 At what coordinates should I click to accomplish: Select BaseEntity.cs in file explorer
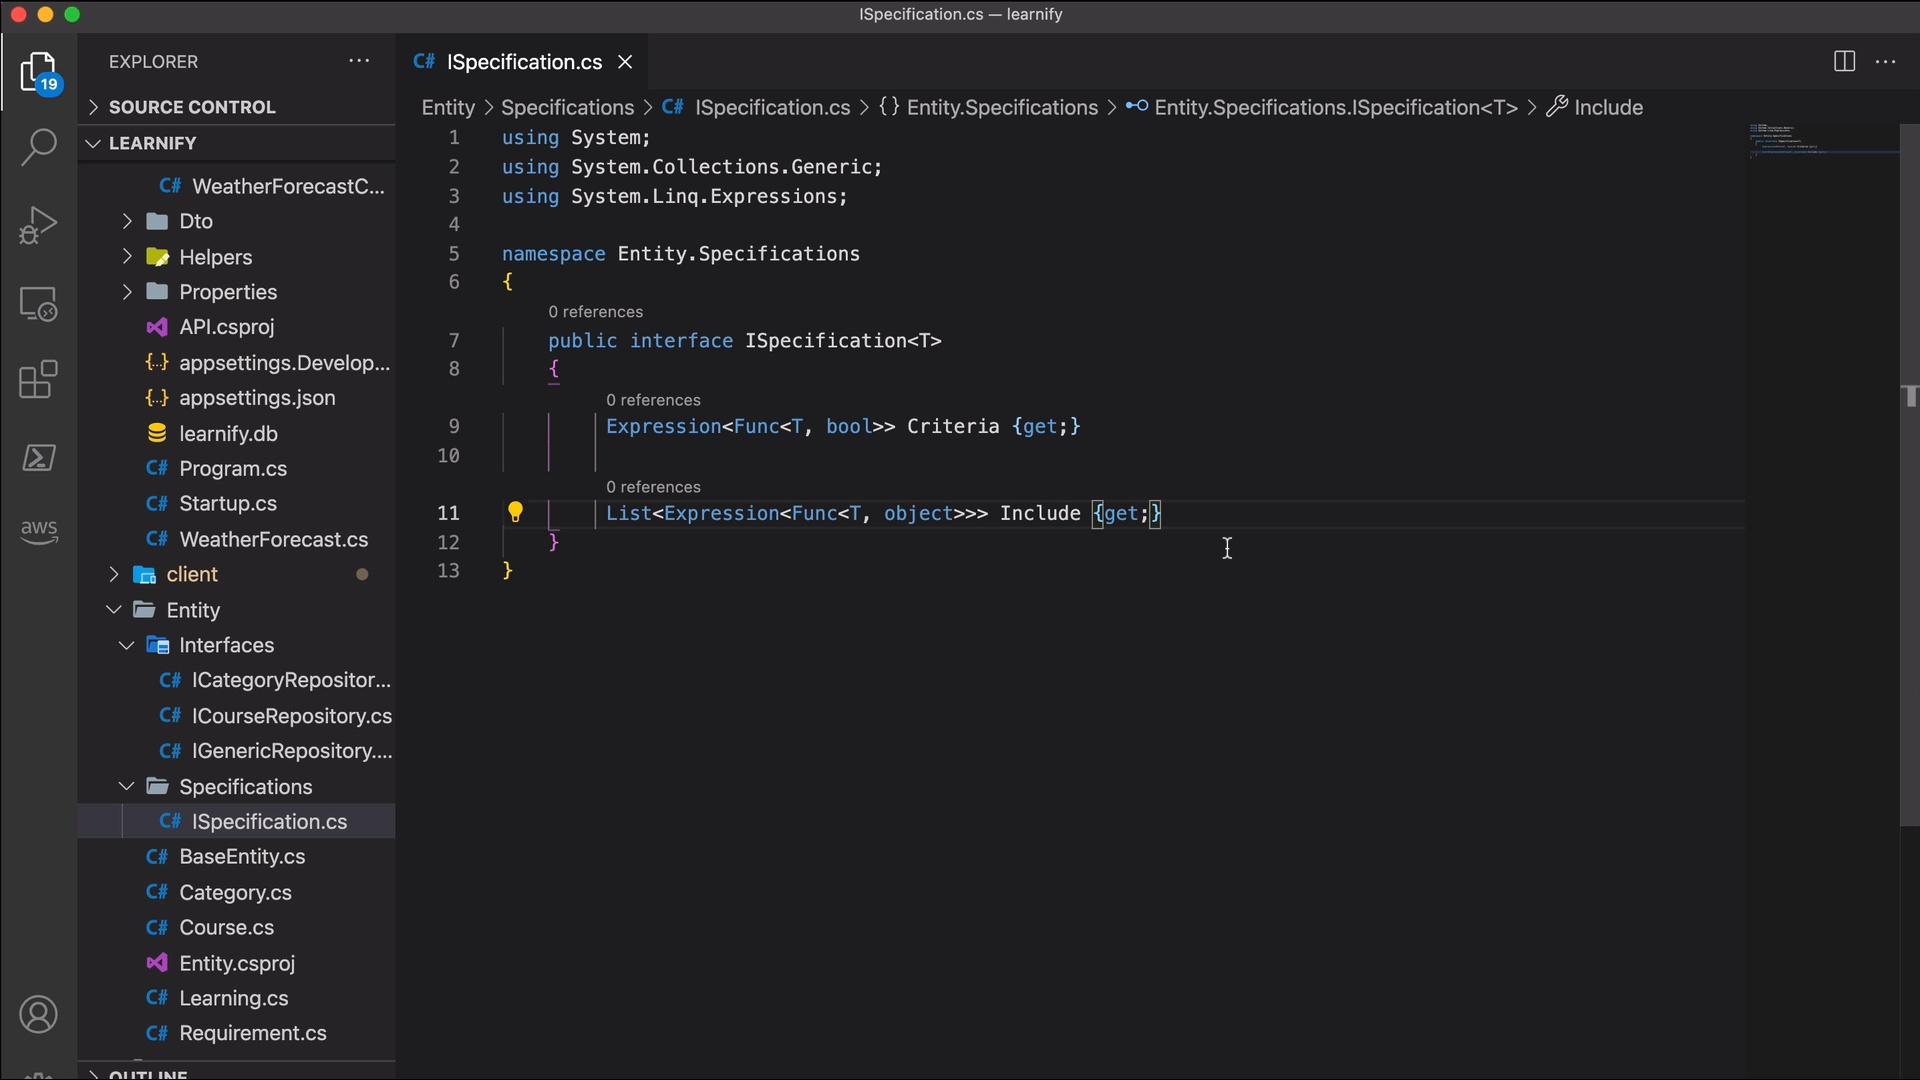tap(241, 857)
